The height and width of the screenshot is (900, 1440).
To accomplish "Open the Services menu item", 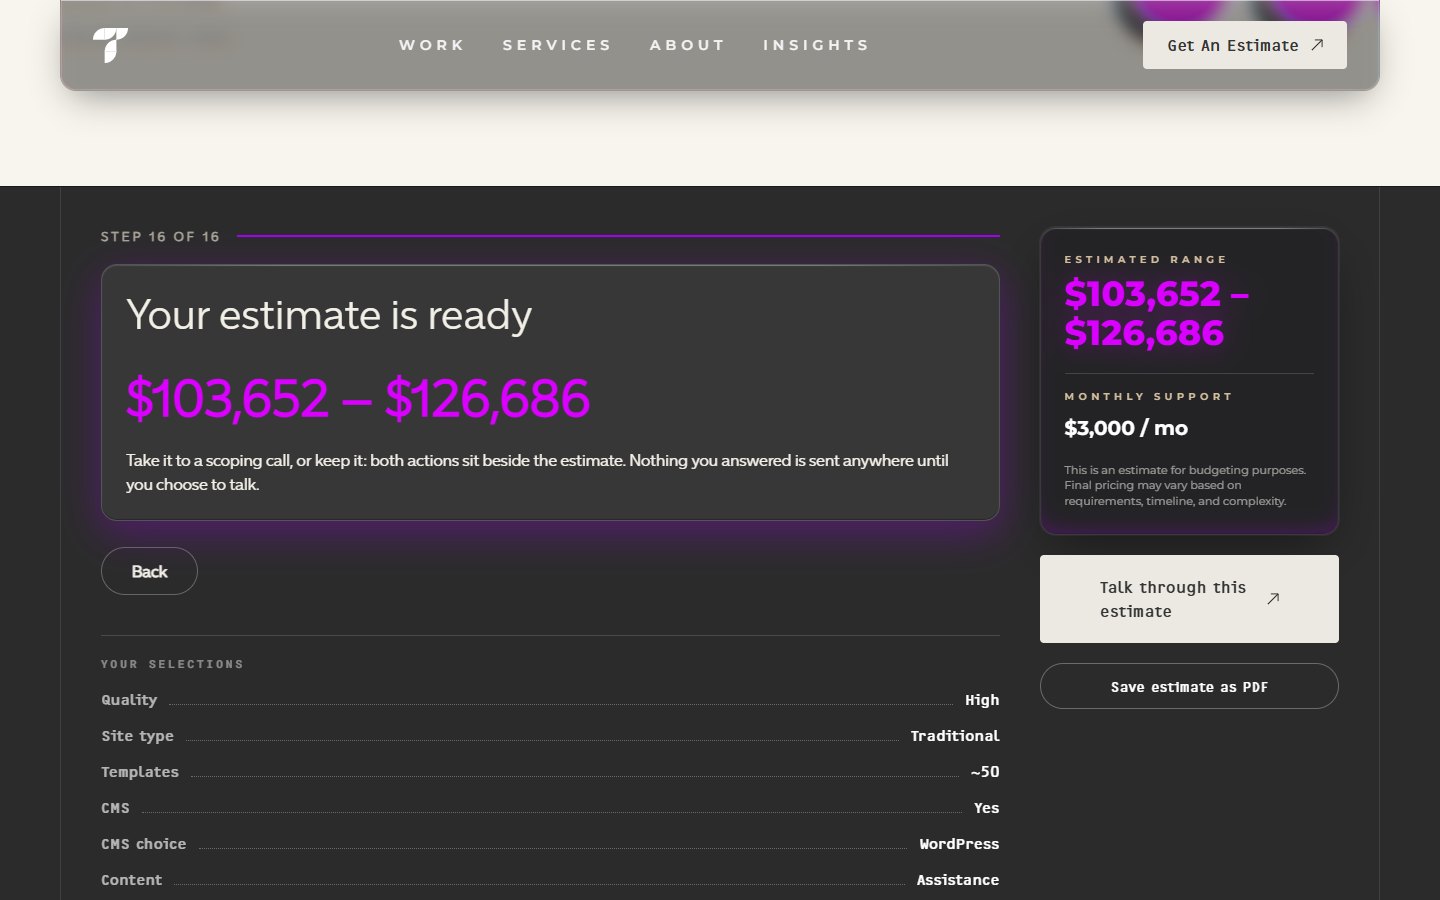I will pos(557,45).
